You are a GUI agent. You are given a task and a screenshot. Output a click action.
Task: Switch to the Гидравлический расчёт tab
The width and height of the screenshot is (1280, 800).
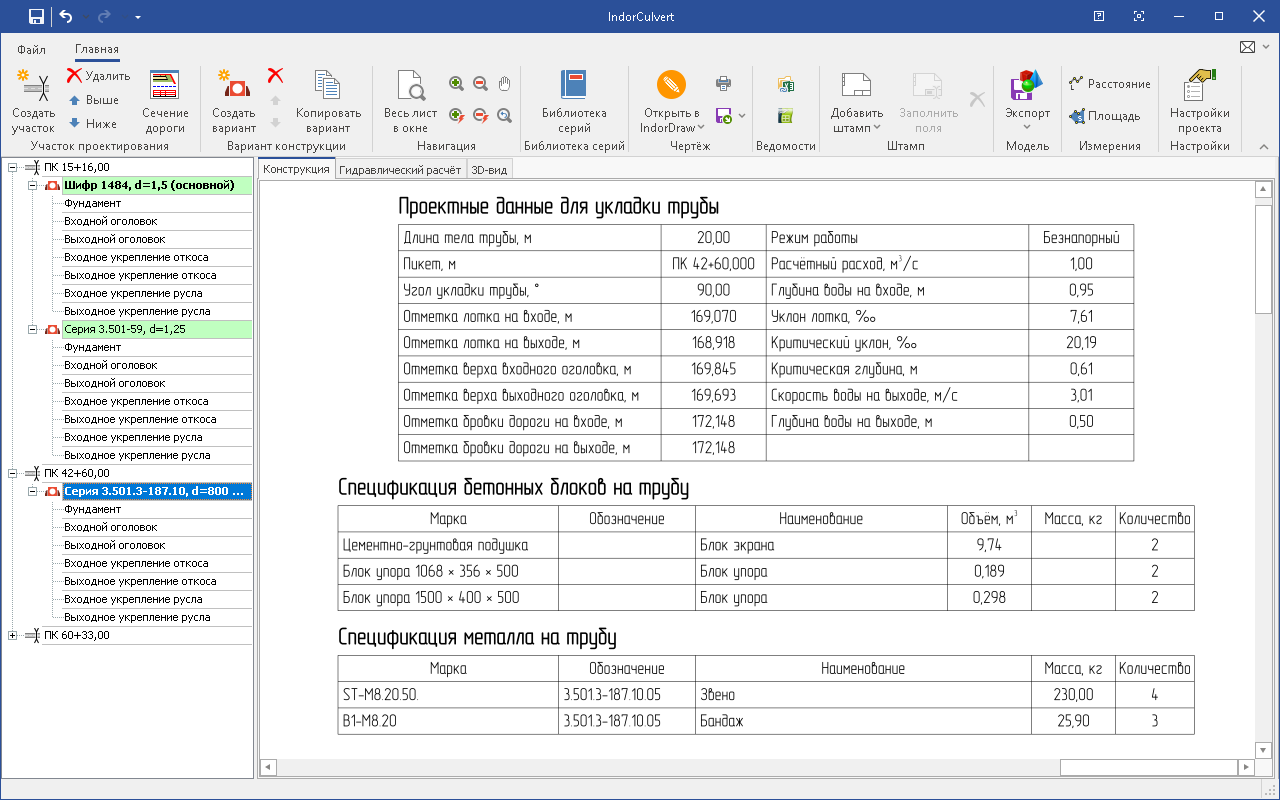point(400,170)
